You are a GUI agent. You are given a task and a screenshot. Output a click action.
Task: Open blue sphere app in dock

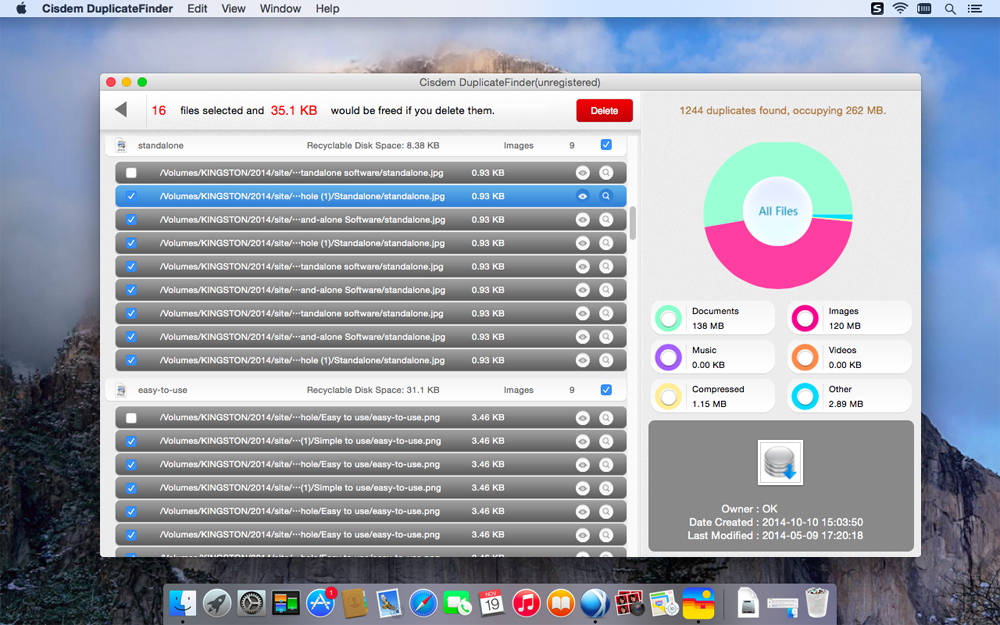tap(595, 602)
